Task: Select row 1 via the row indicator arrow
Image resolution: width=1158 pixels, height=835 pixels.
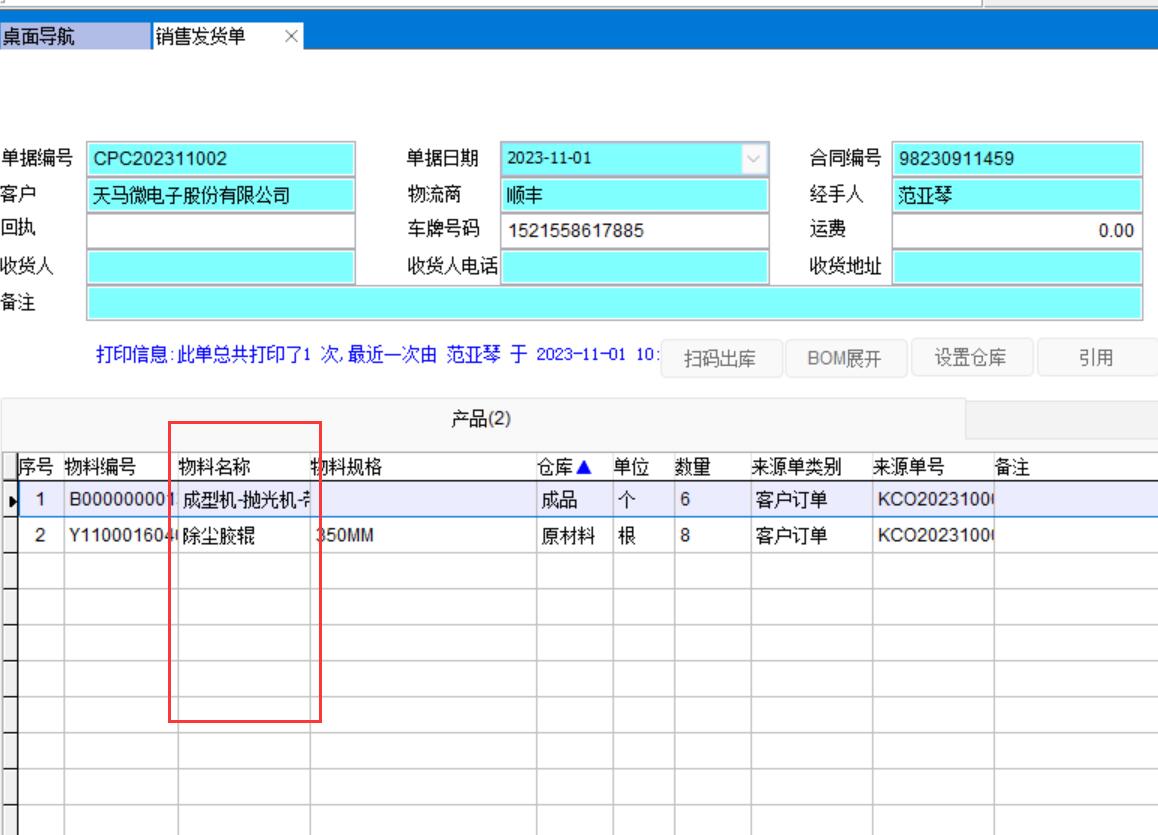Action: tap(11, 500)
